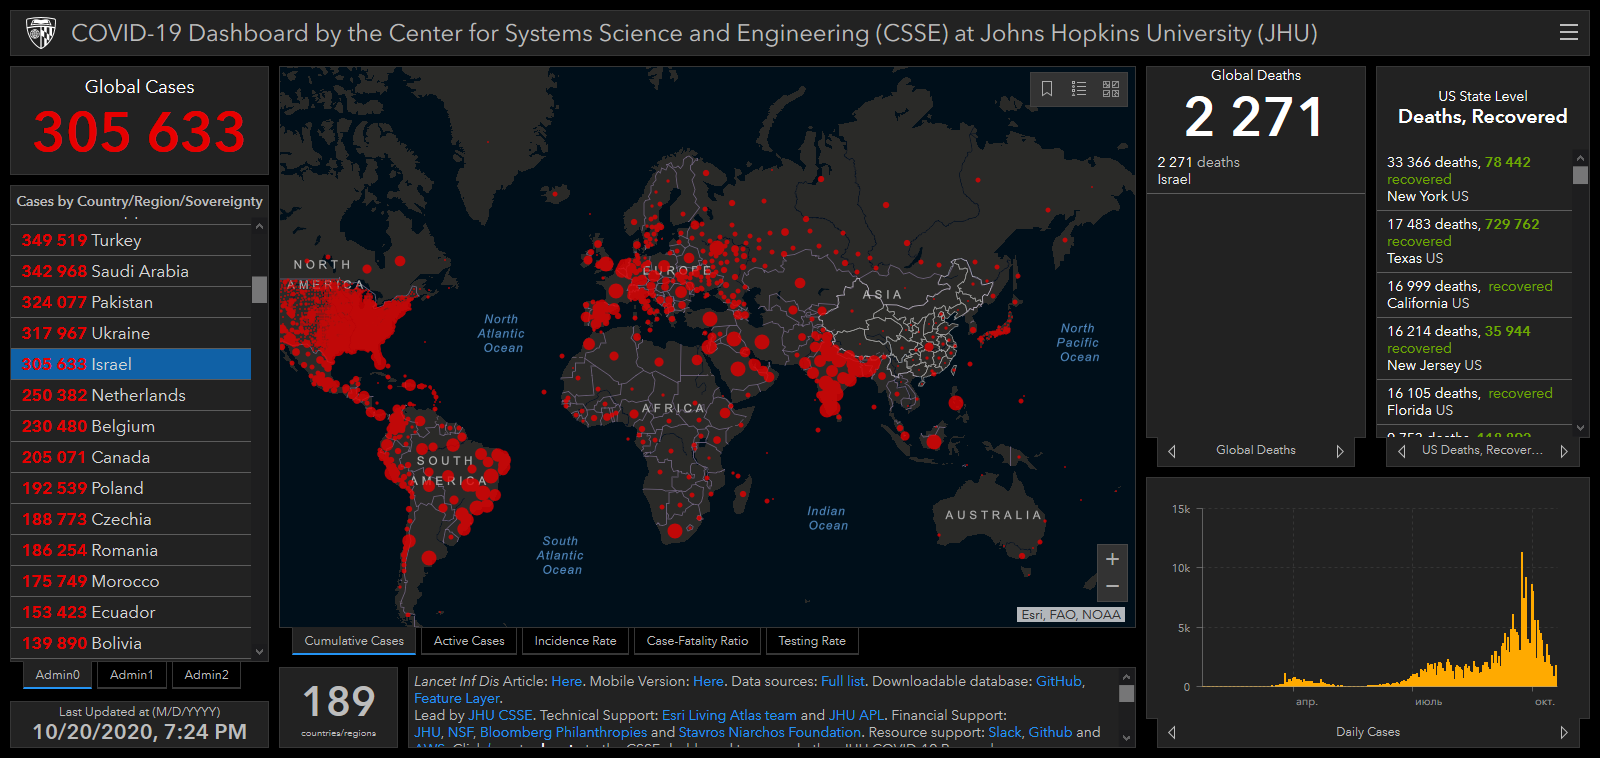The width and height of the screenshot is (1600, 758).
Task: Open the Slack resource support link
Action: point(1005,732)
